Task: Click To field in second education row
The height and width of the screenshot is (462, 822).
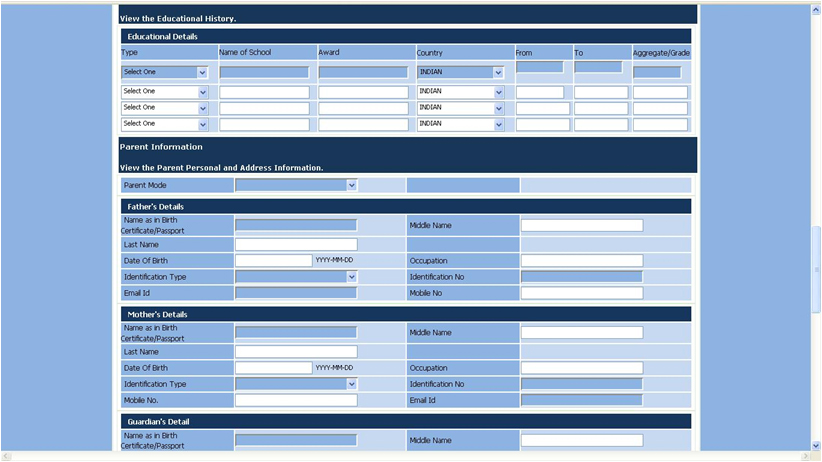Action: point(601,92)
